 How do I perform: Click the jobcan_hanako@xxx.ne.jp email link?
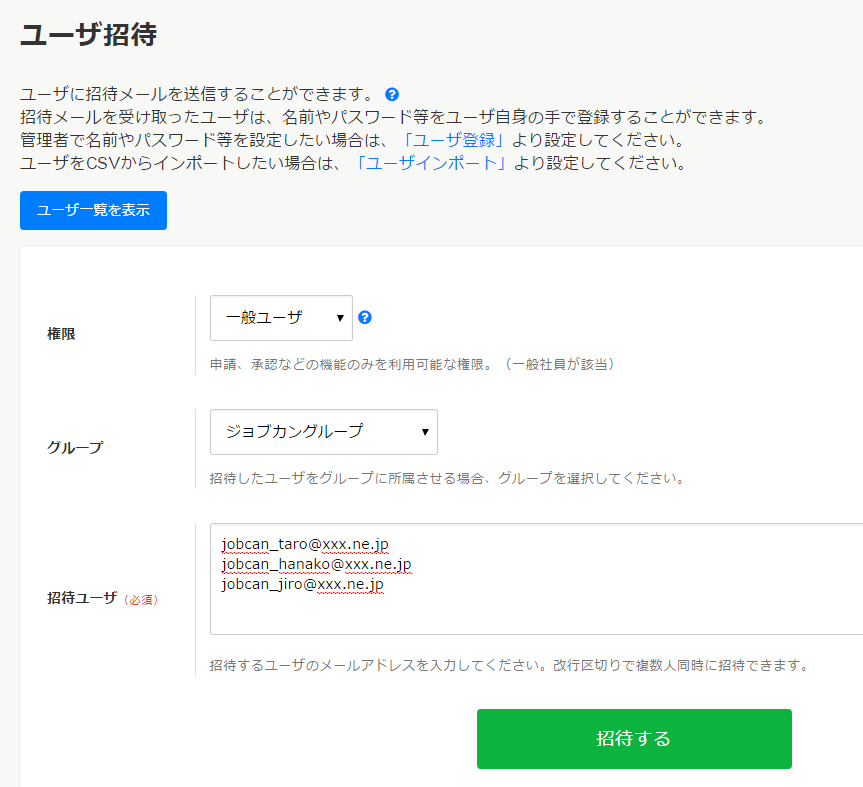coord(317,566)
